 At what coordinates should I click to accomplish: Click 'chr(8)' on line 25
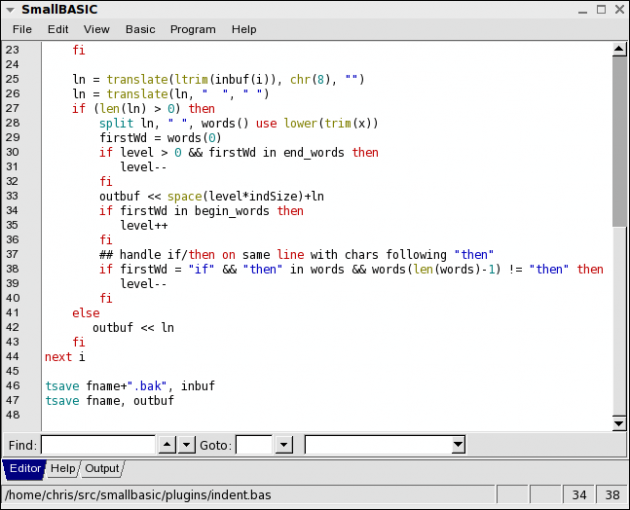pyautogui.click(x=313, y=80)
